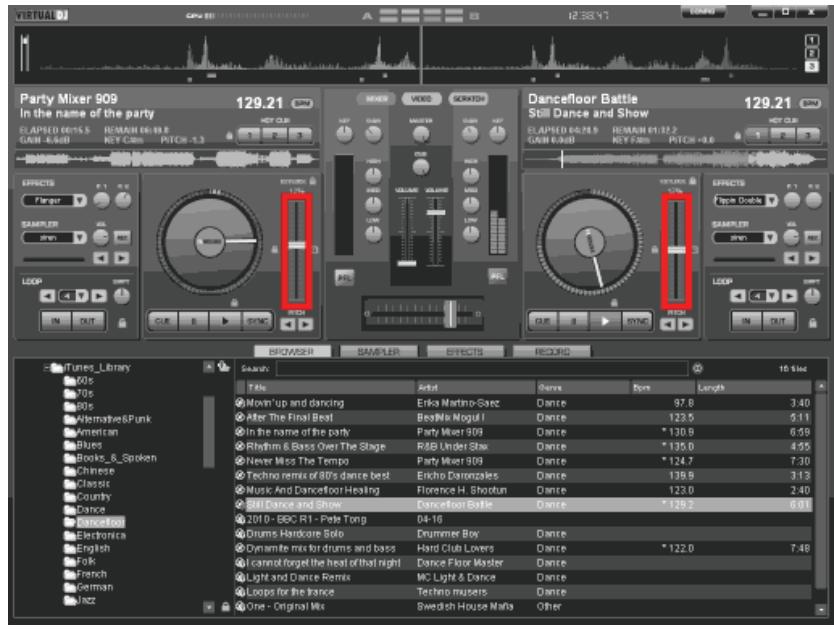Collapse the iTunes_Library tree node

[46, 367]
